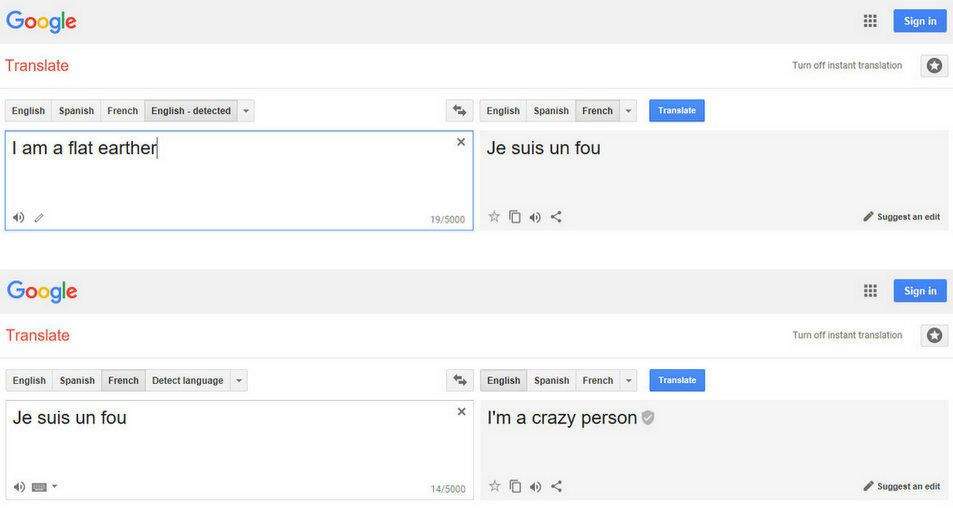
Task: Open handwriting pencil under "I am a flat earther"
Action: point(39,217)
